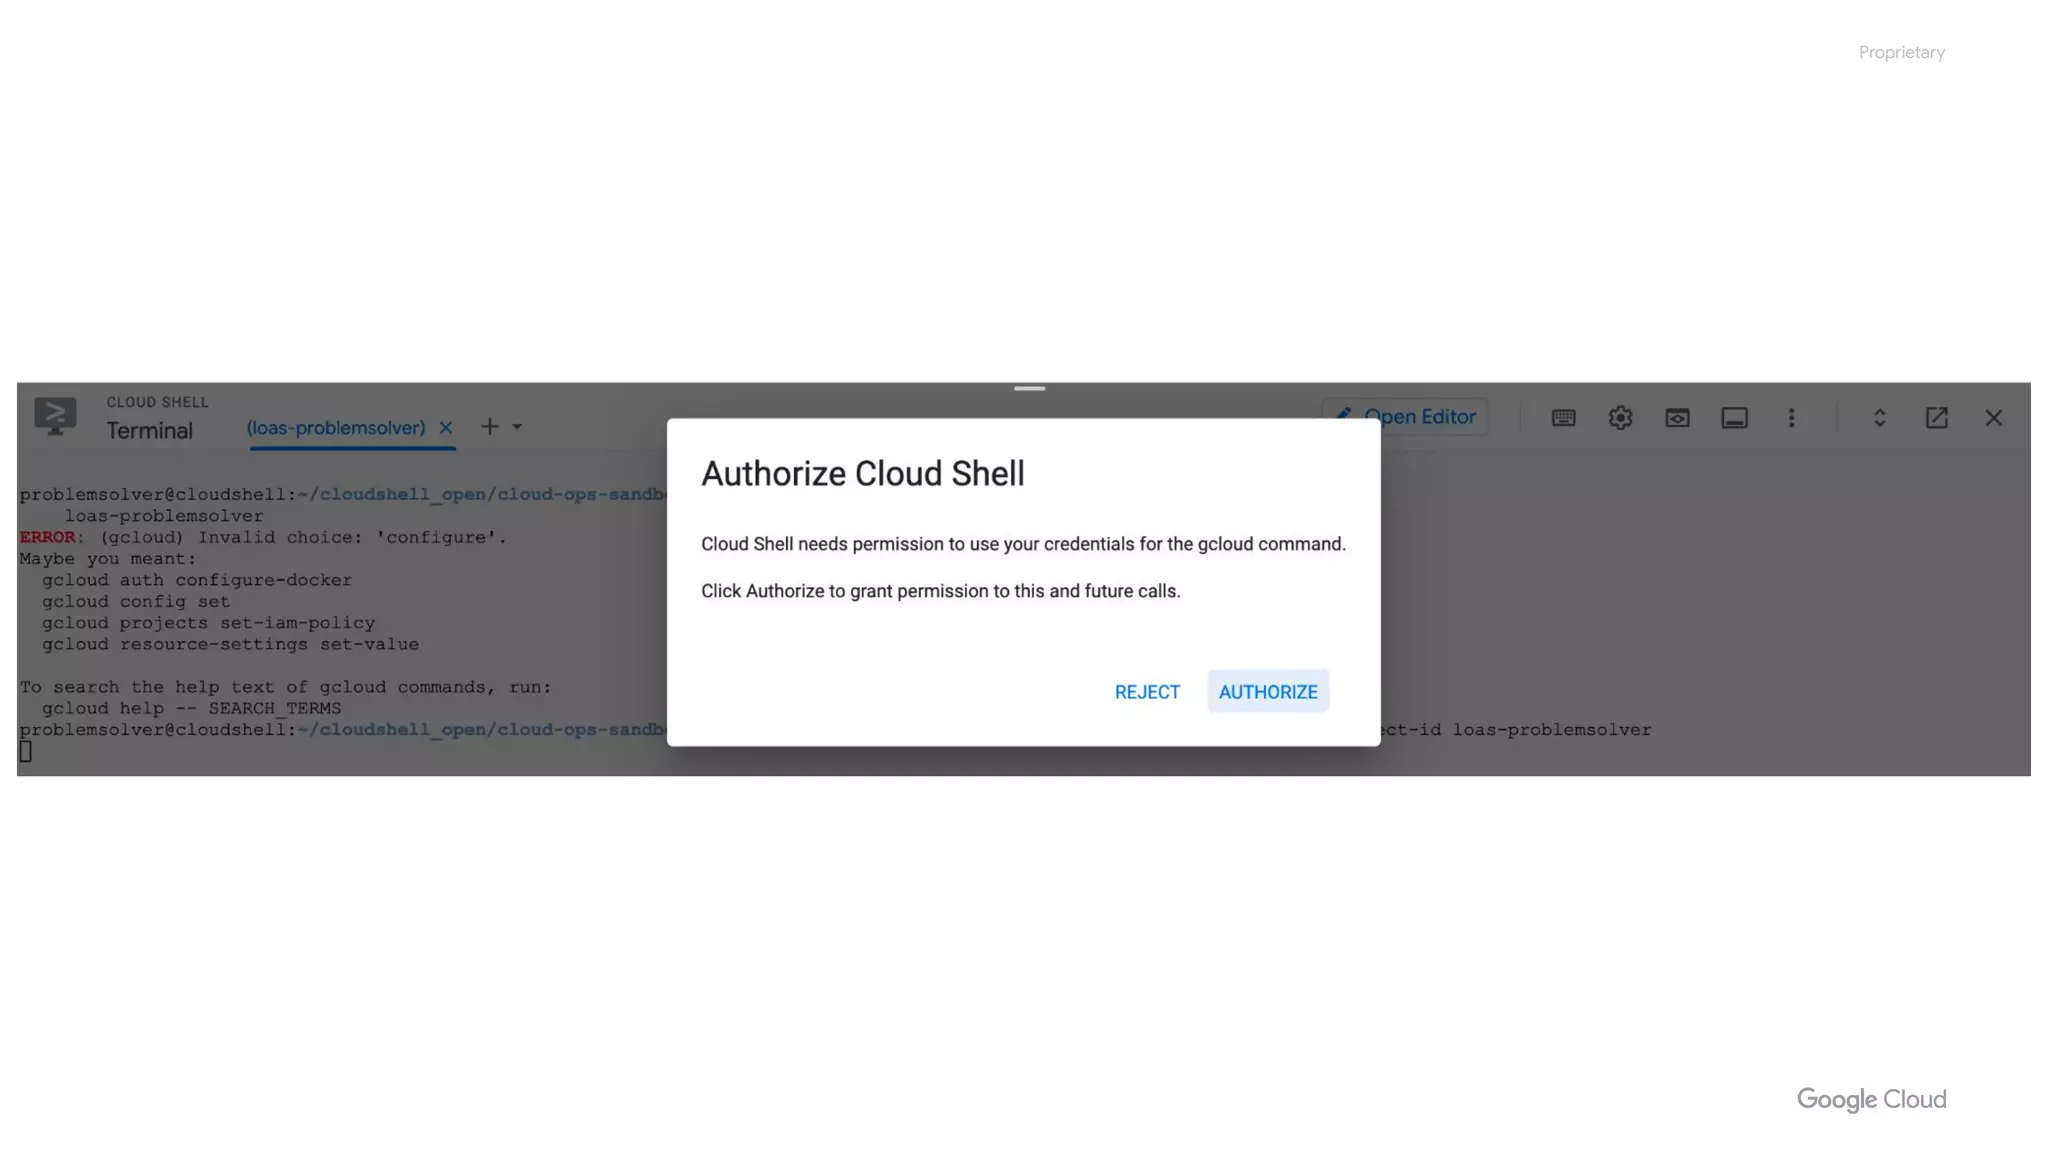
Task: Click the terminal cursor input line
Action: pyautogui.click(x=25, y=752)
